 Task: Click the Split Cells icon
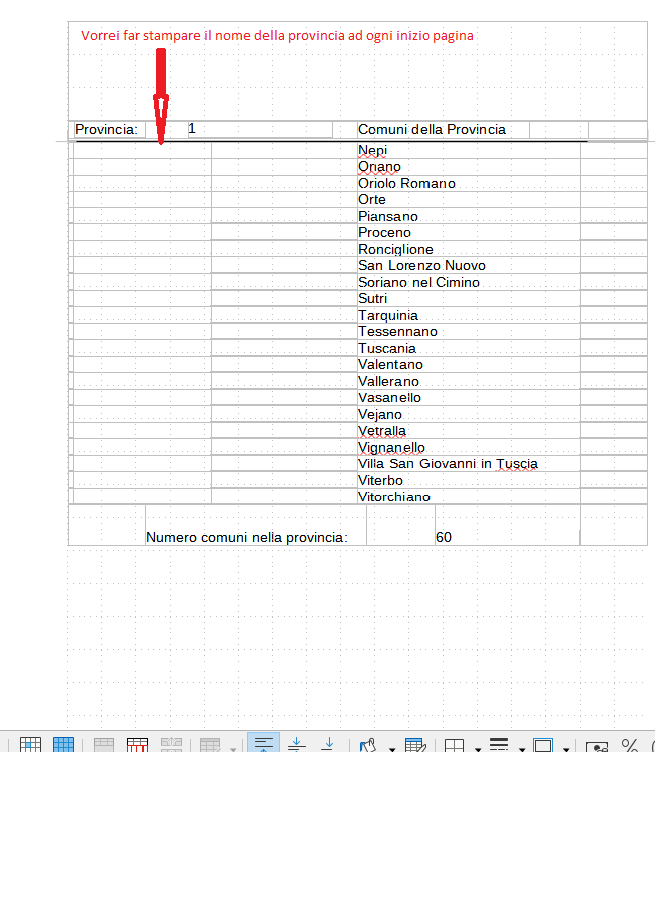pyautogui.click(x=138, y=745)
